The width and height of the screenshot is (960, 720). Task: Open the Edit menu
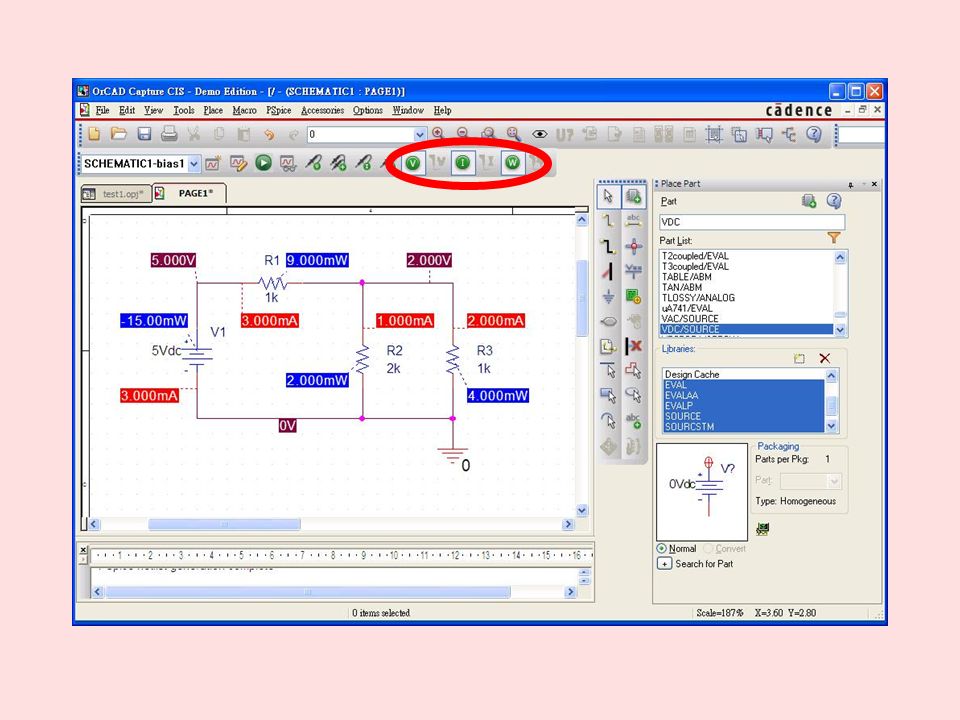(x=127, y=110)
